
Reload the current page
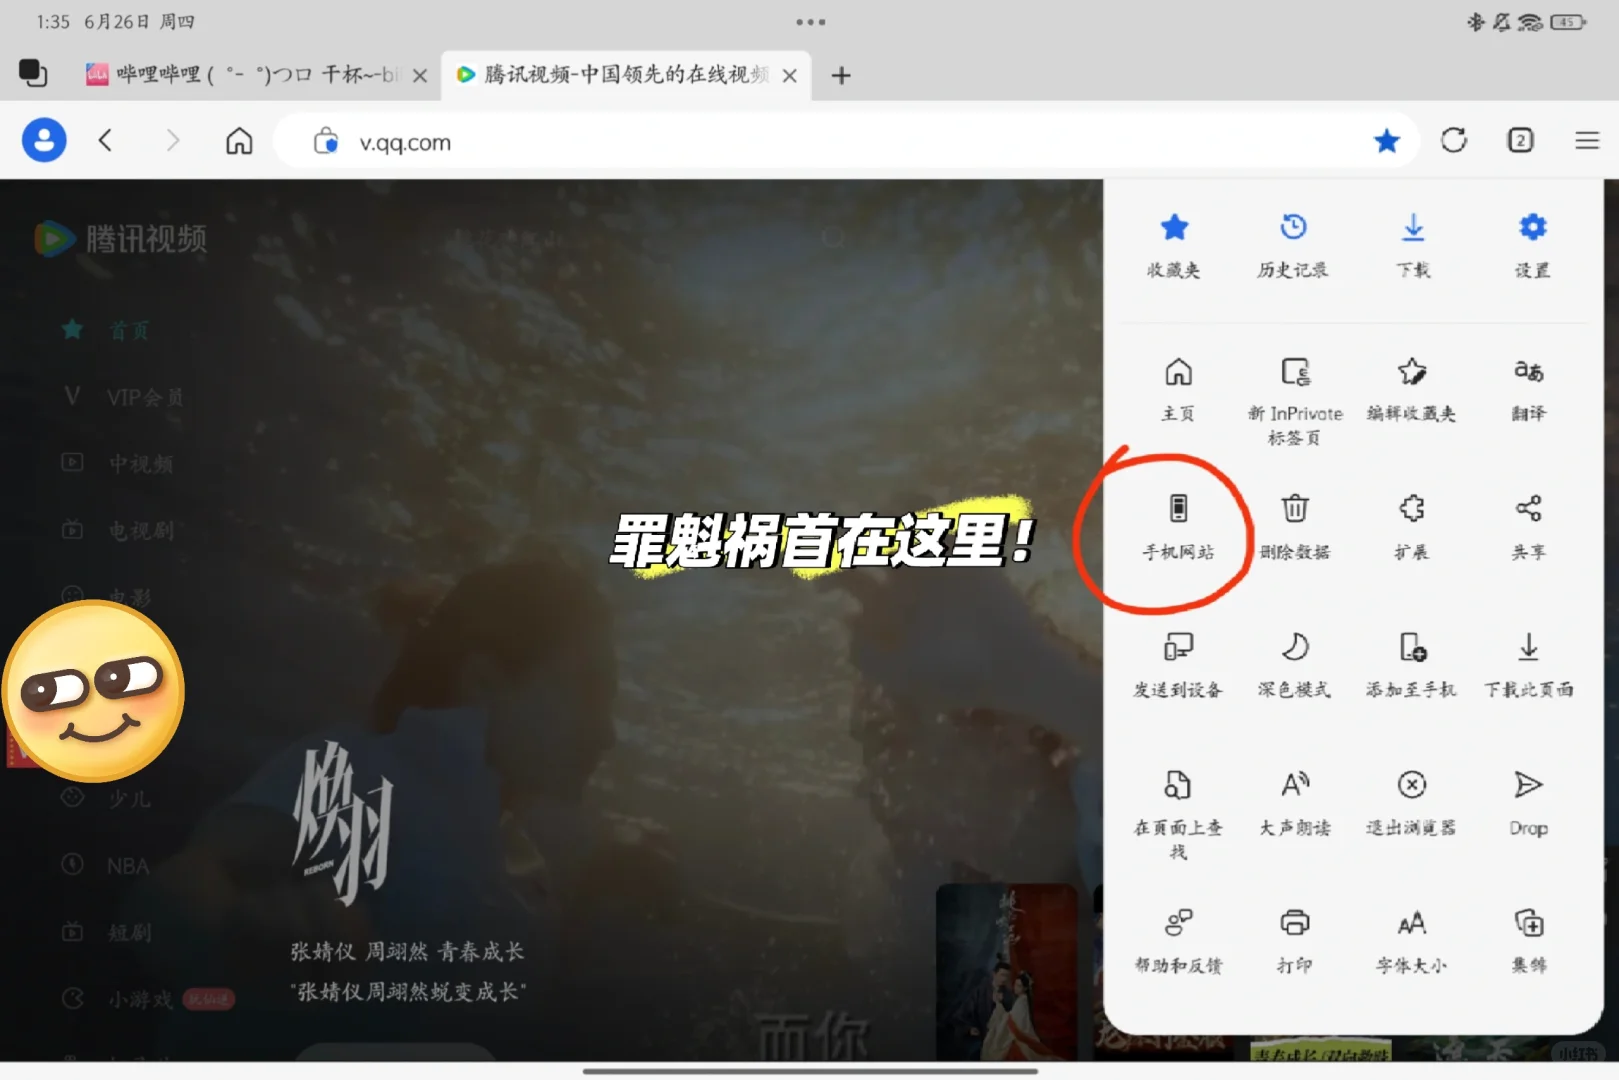pyautogui.click(x=1454, y=141)
